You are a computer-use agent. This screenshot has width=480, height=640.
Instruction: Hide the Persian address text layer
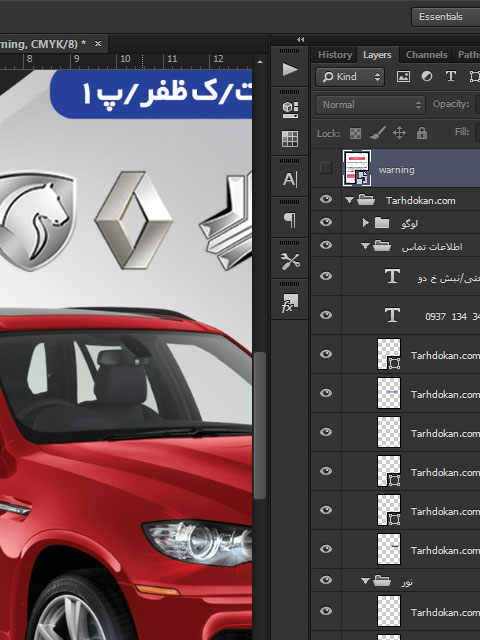(326, 276)
